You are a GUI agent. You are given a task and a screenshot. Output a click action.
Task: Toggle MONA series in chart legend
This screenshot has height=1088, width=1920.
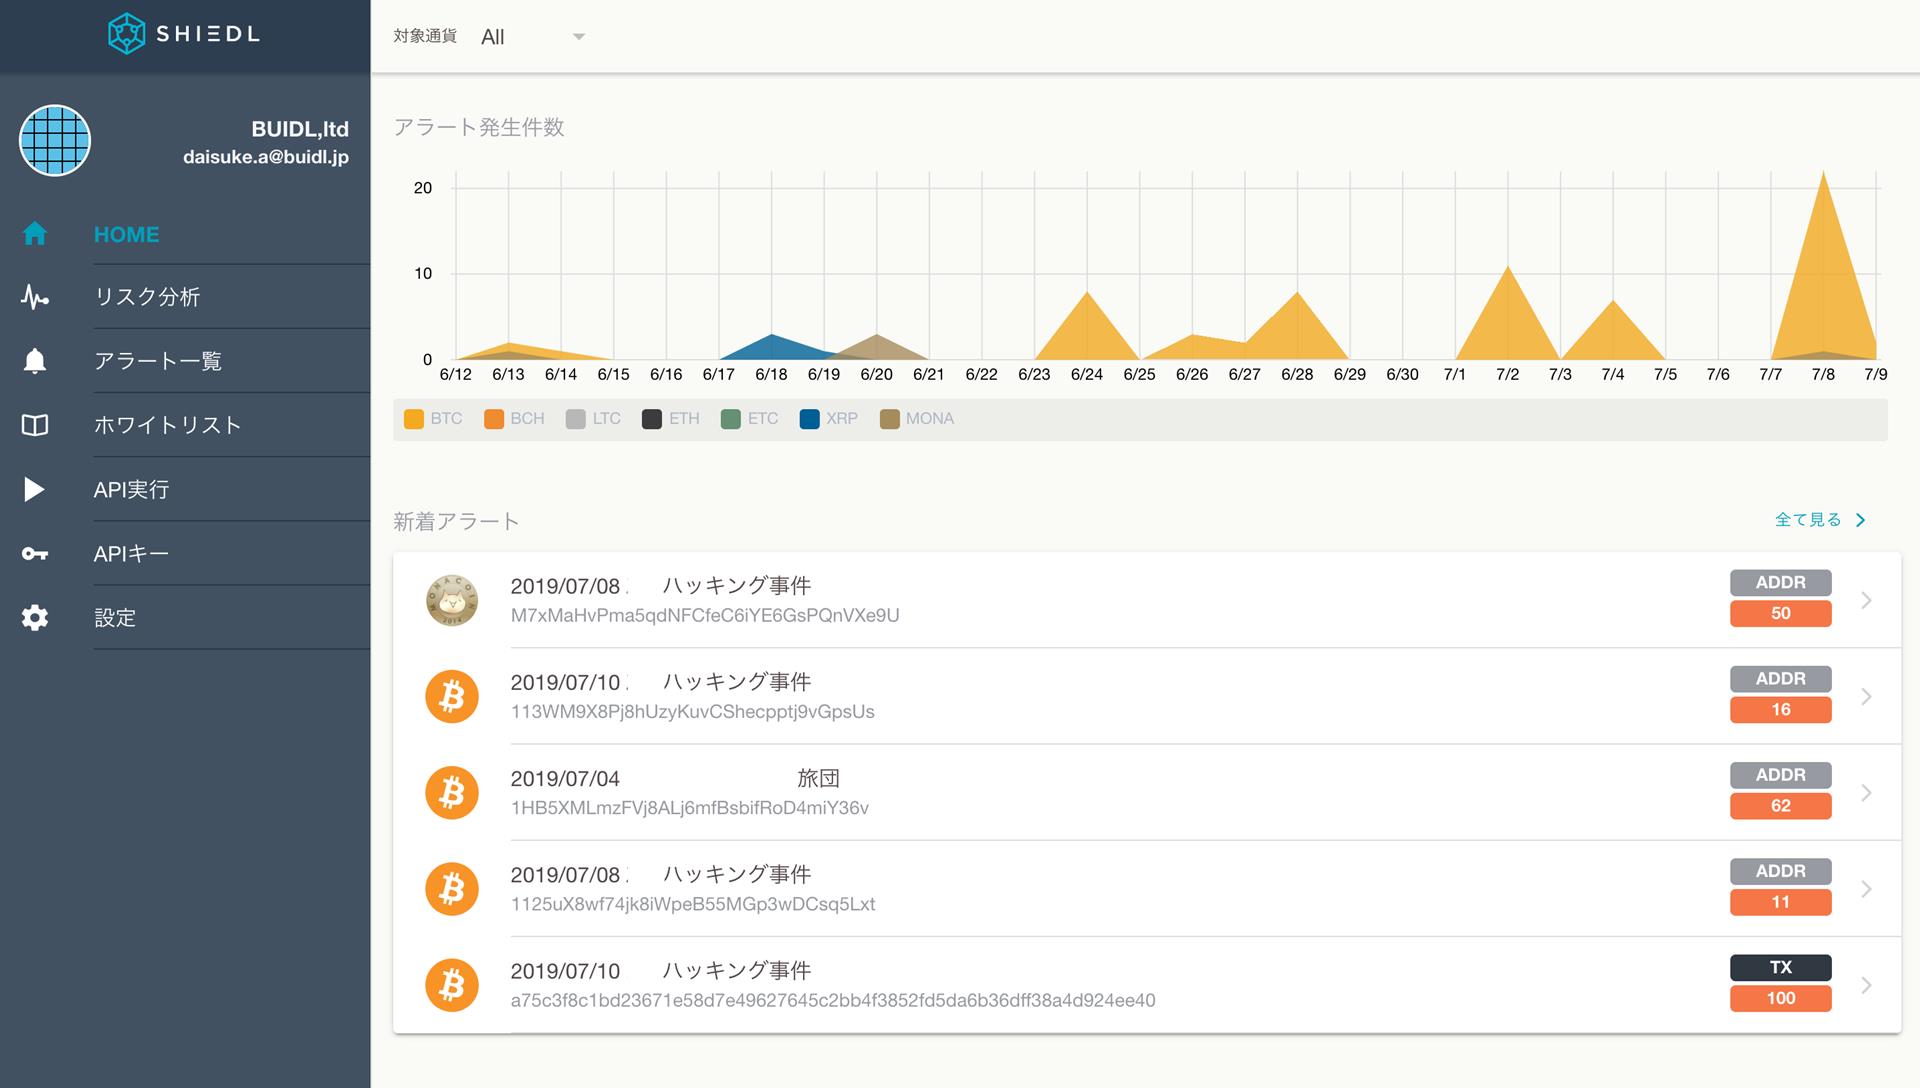tap(917, 419)
